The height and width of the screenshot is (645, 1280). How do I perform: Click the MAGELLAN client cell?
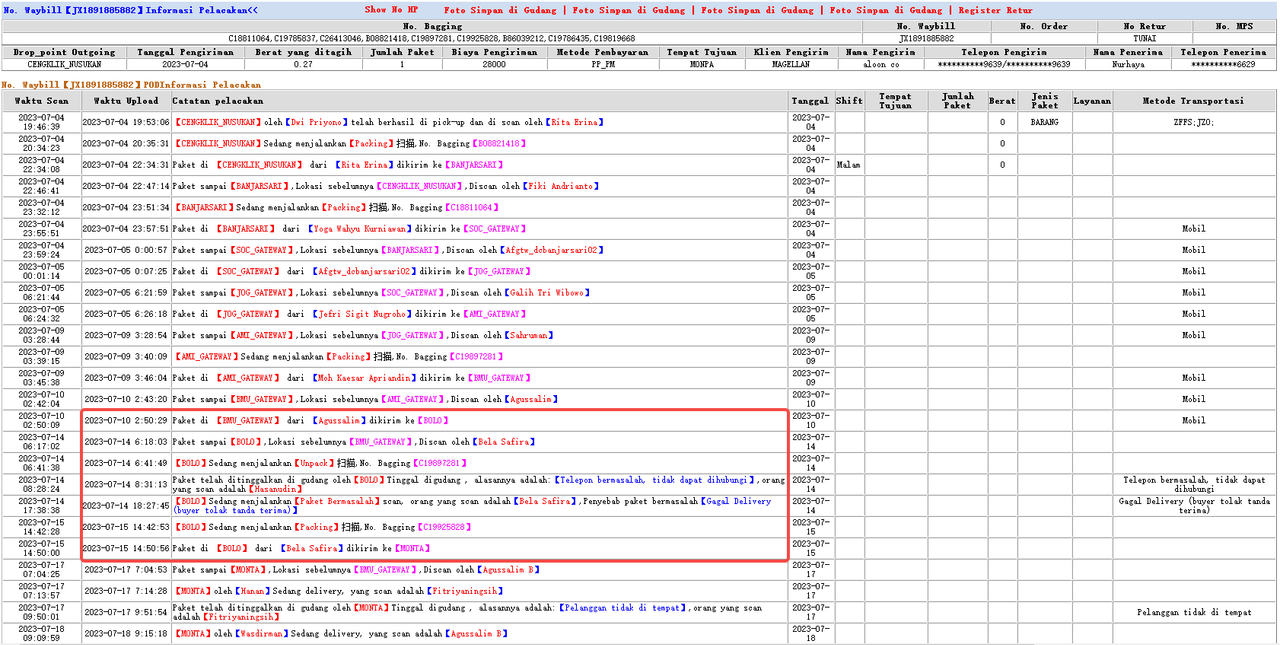pos(793,64)
